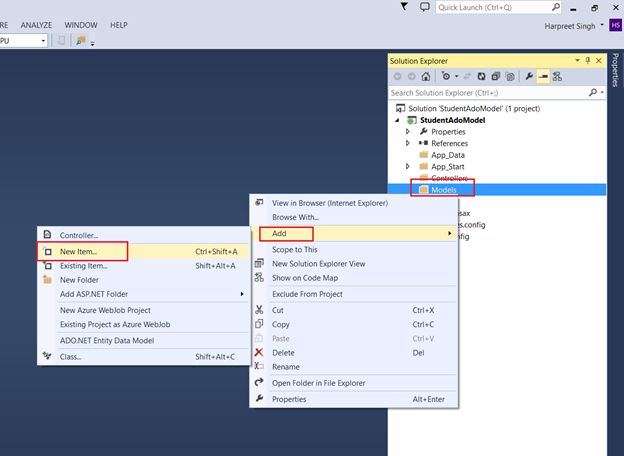Click the Controller... document icon

47,234
